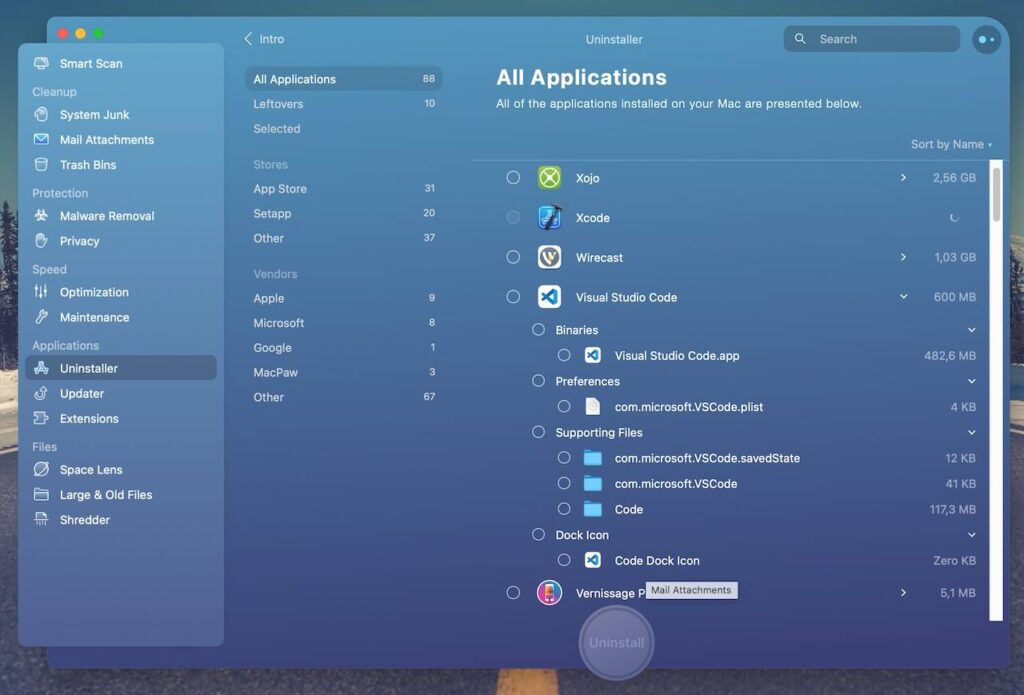This screenshot has width=1024, height=695.
Task: Expand the Xojo row chevron
Action: [903, 178]
